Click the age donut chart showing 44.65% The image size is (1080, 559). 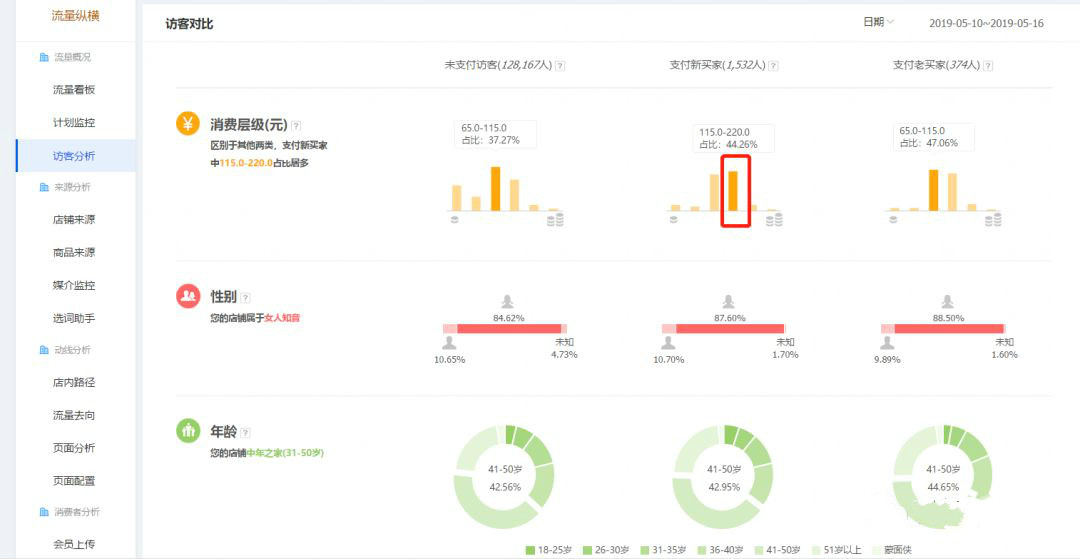tap(942, 476)
